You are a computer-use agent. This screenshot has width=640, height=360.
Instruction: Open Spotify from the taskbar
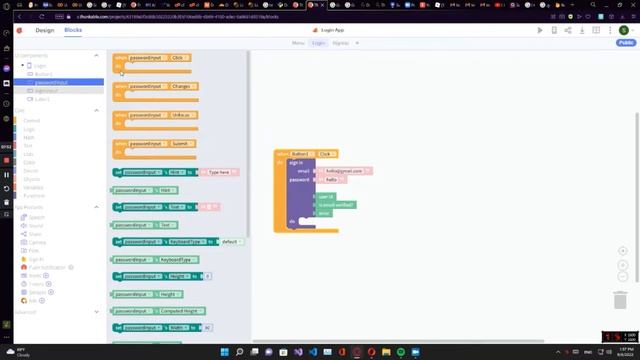point(401,352)
